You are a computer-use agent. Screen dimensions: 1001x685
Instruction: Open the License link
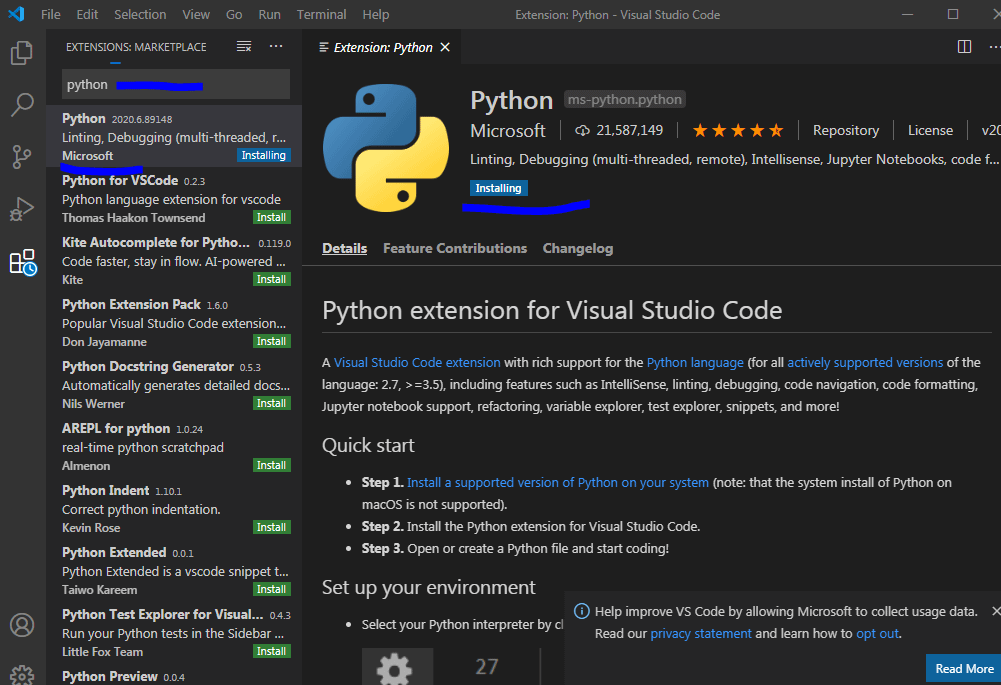tap(930, 130)
